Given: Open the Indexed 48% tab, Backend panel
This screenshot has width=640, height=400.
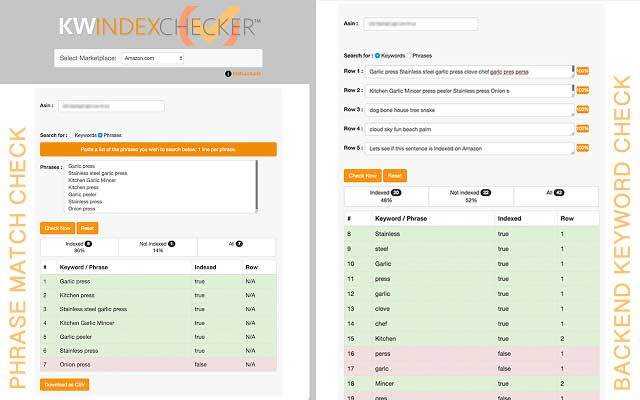Looking at the screenshot, I should pos(386,196).
